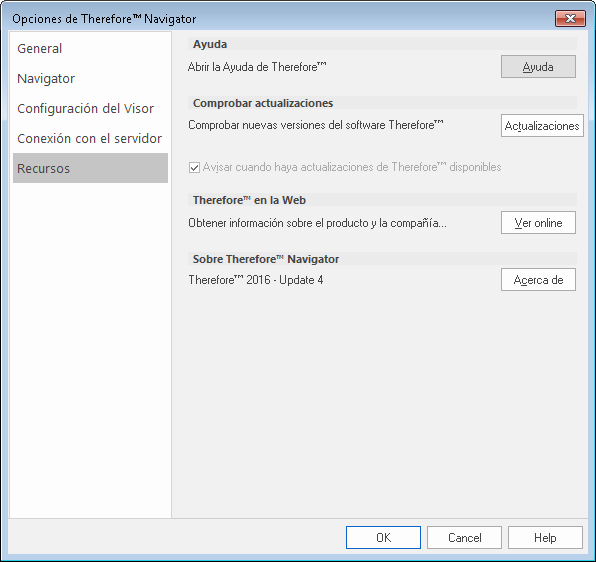Screen dimensions: 596x562
Task: Confirm options with OK button
Action: point(383,538)
